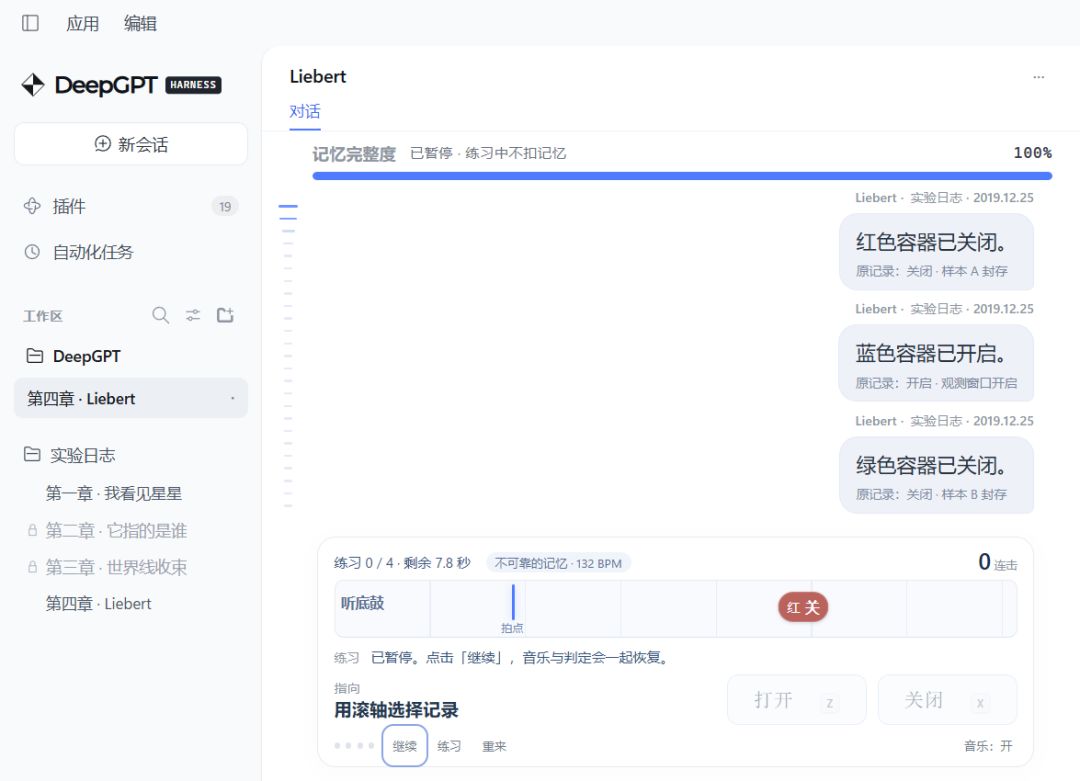Click the lock icon beside 第二章
Screen dimensions: 1080x781
32,530
